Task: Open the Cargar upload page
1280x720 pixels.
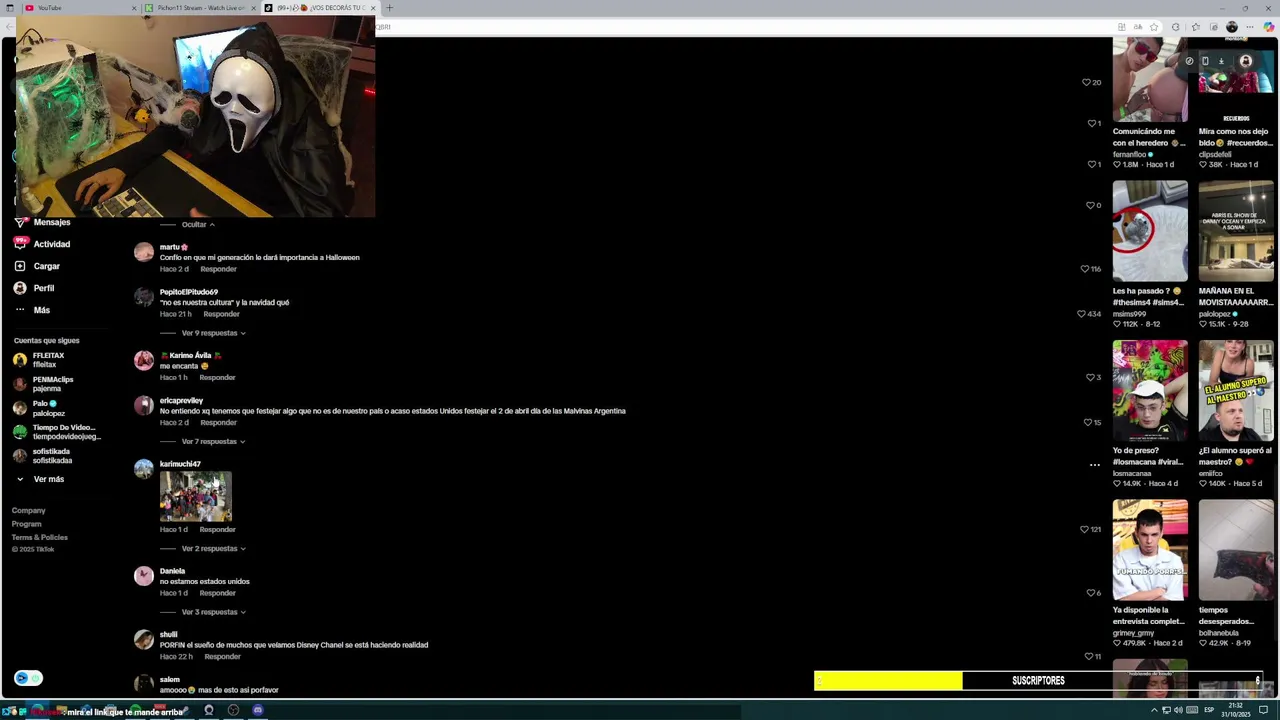Action: (37, 266)
